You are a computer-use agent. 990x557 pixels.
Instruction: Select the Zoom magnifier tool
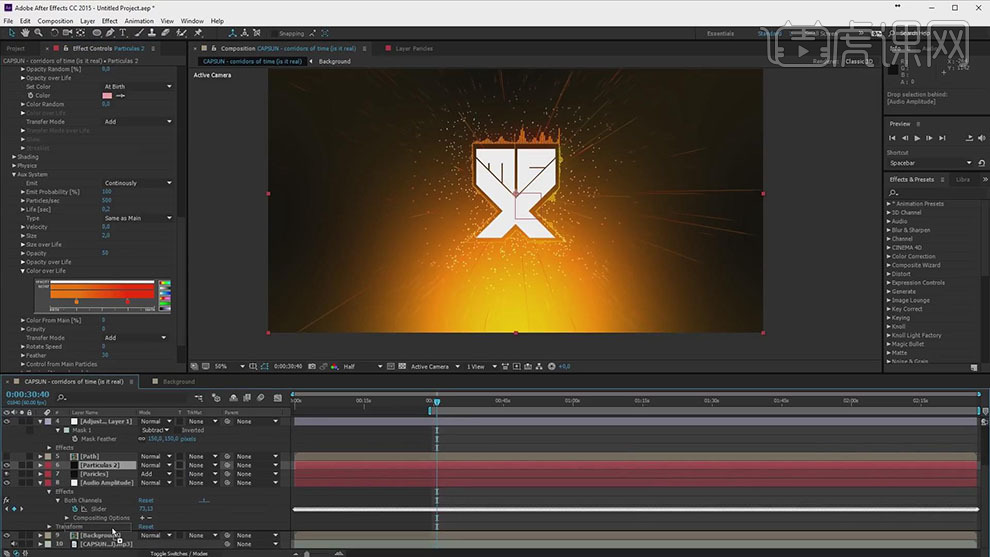(x=37, y=33)
